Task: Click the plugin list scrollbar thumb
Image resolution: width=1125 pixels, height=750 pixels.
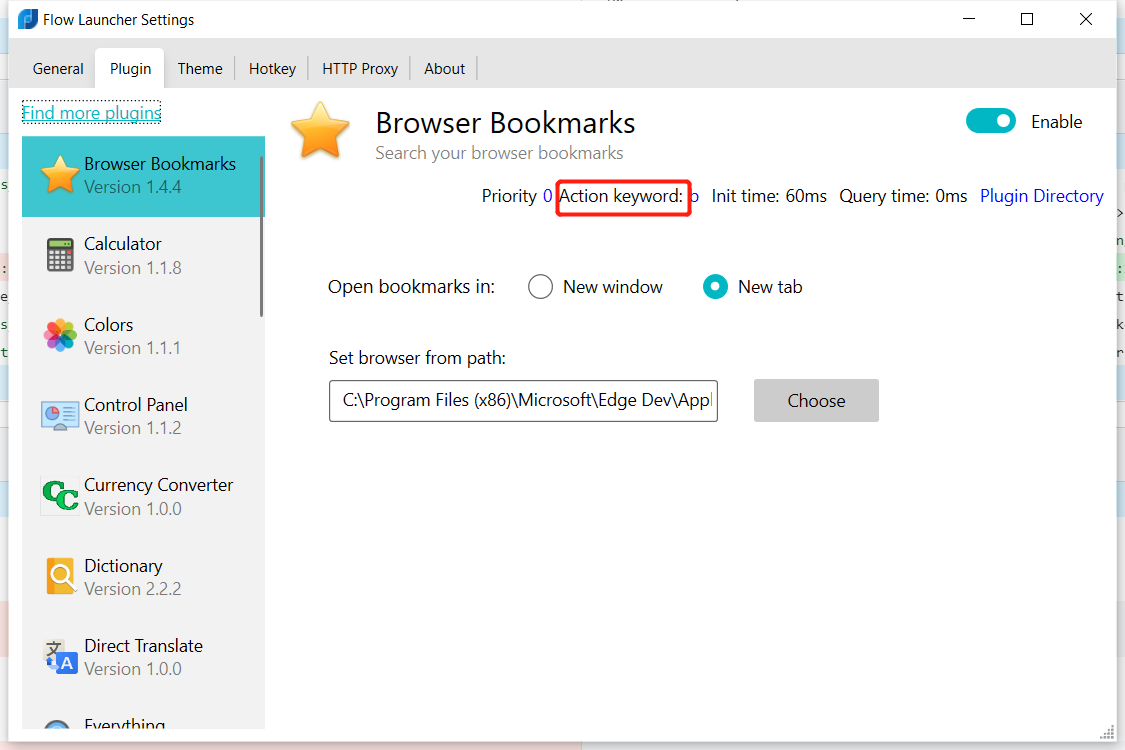Action: click(x=261, y=237)
